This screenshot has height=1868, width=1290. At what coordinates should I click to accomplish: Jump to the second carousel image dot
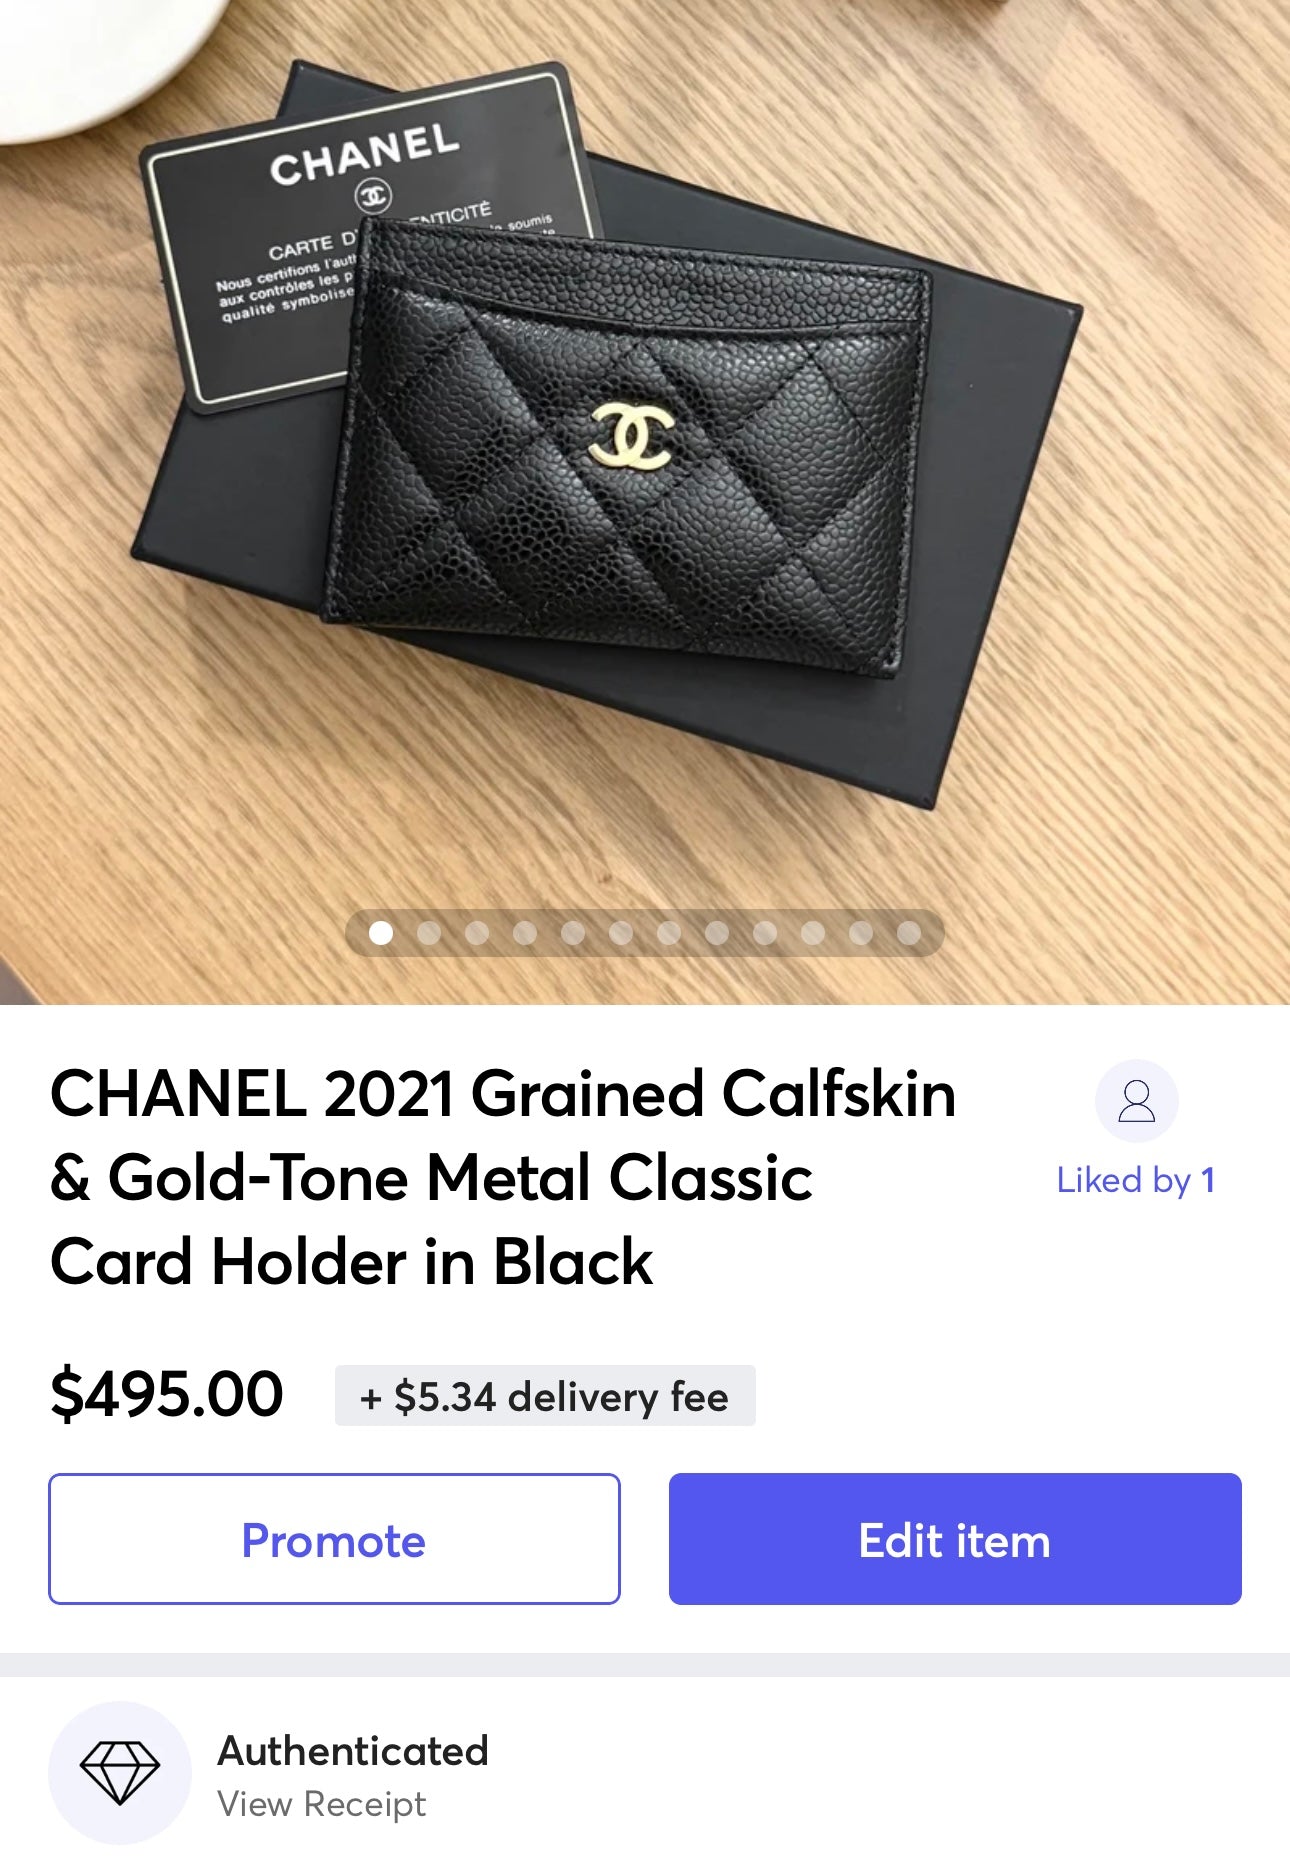point(429,933)
